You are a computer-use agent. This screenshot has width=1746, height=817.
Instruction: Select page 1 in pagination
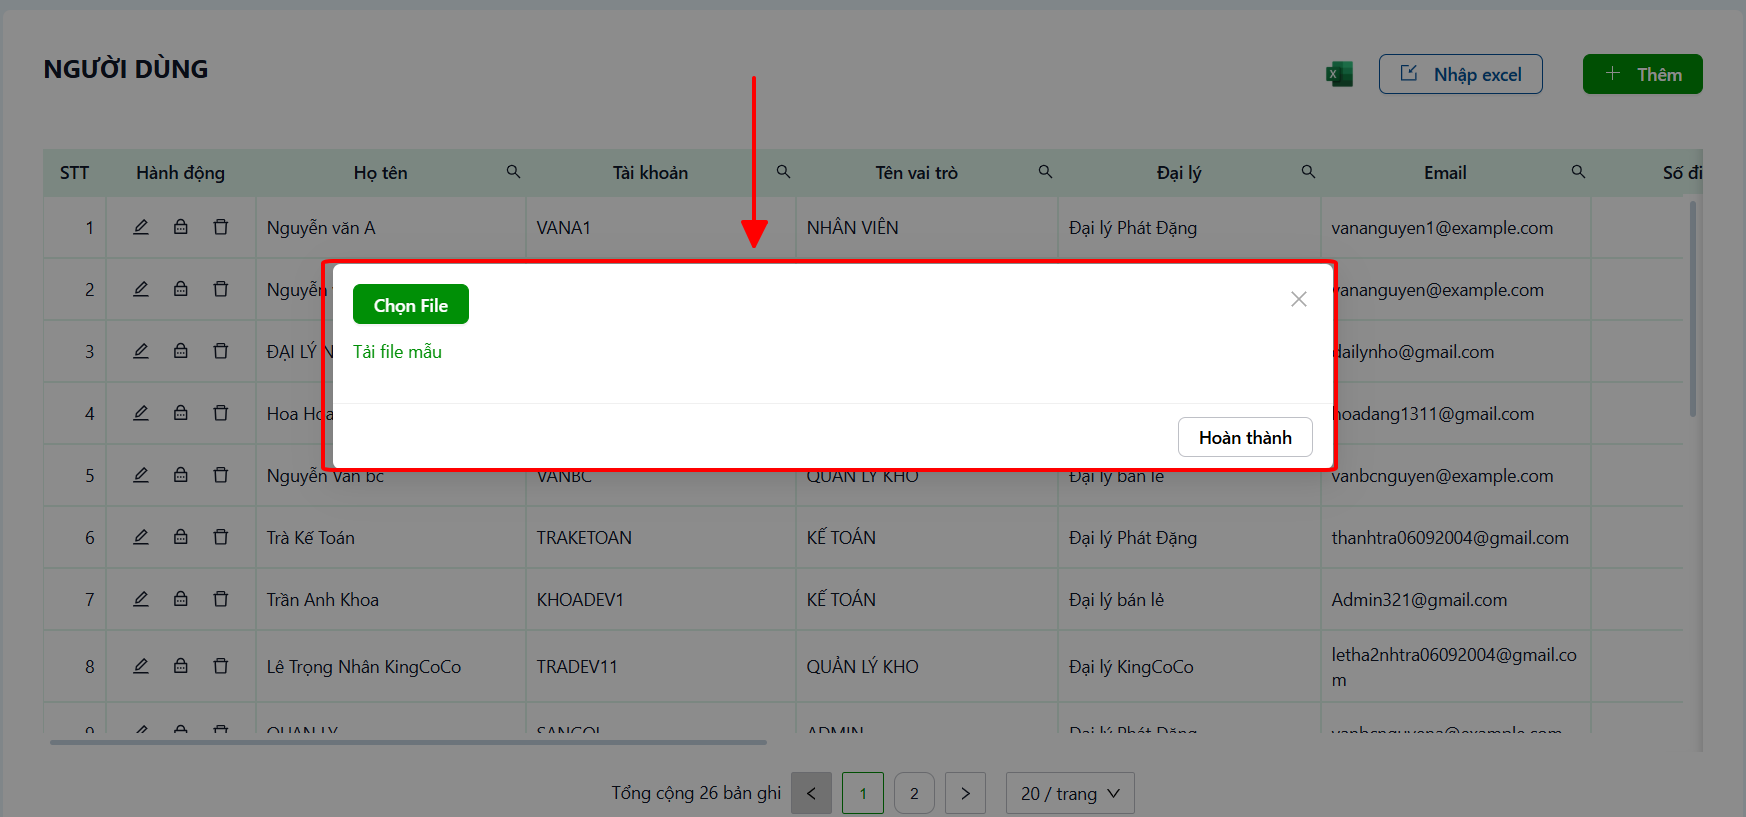[863, 793]
